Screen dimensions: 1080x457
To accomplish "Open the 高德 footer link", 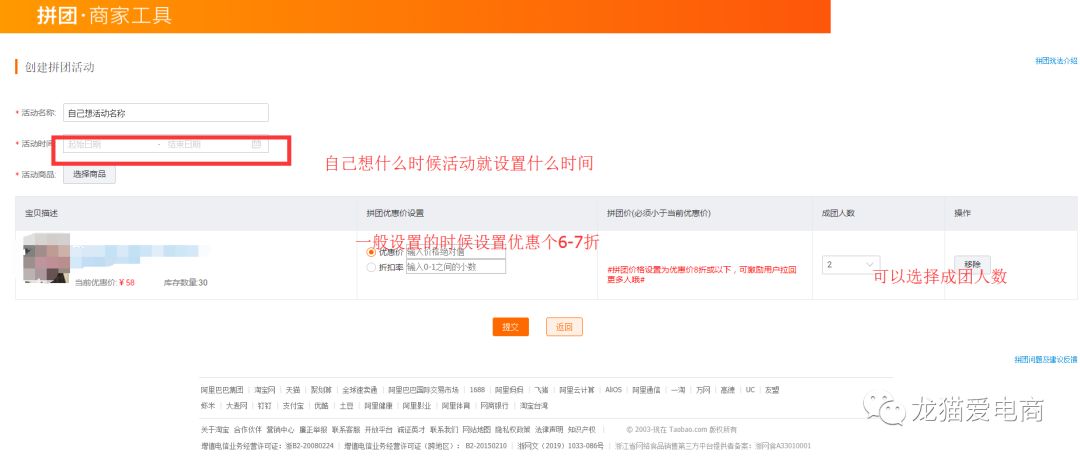I will pos(727,389).
